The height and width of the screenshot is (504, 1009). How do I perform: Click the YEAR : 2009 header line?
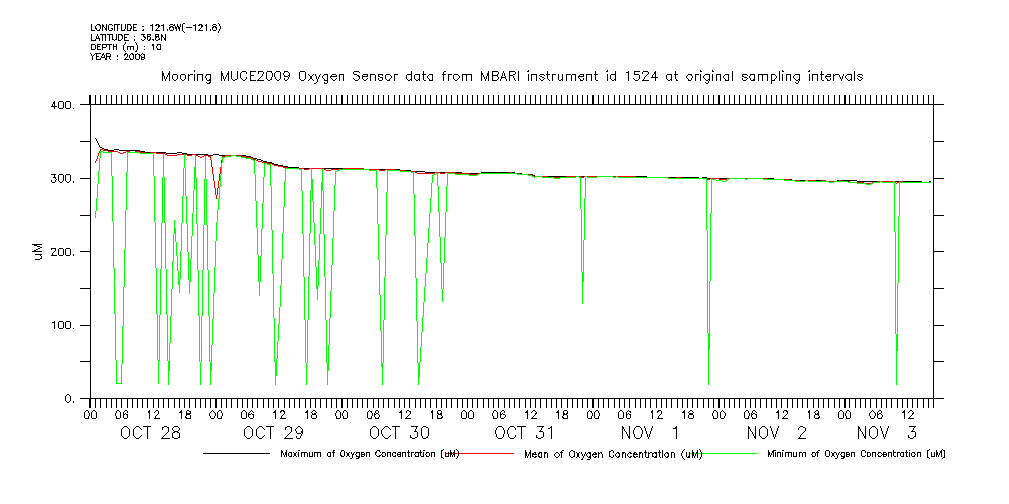point(118,57)
